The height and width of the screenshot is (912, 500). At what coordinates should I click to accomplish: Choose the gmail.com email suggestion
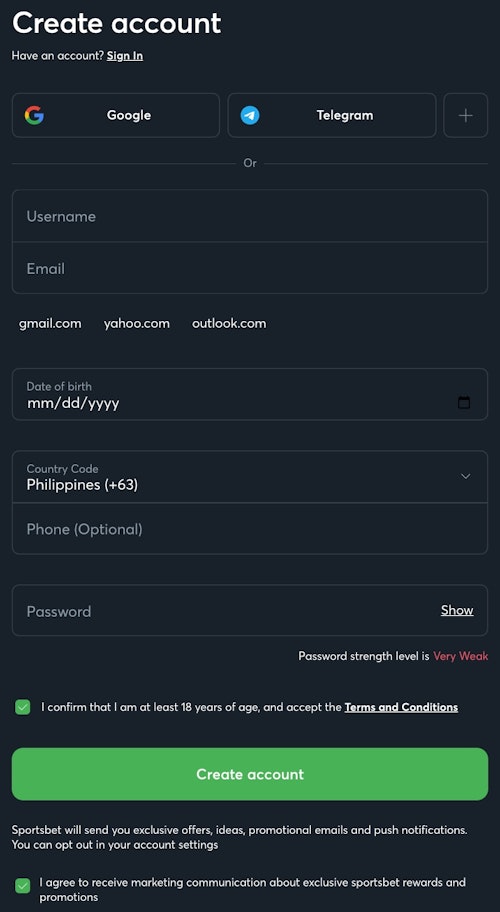point(50,323)
